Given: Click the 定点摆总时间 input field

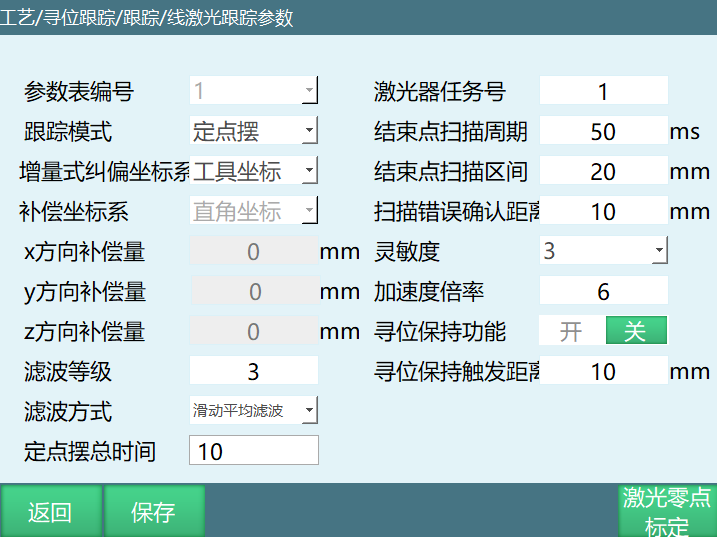Looking at the screenshot, I should 253,451.
